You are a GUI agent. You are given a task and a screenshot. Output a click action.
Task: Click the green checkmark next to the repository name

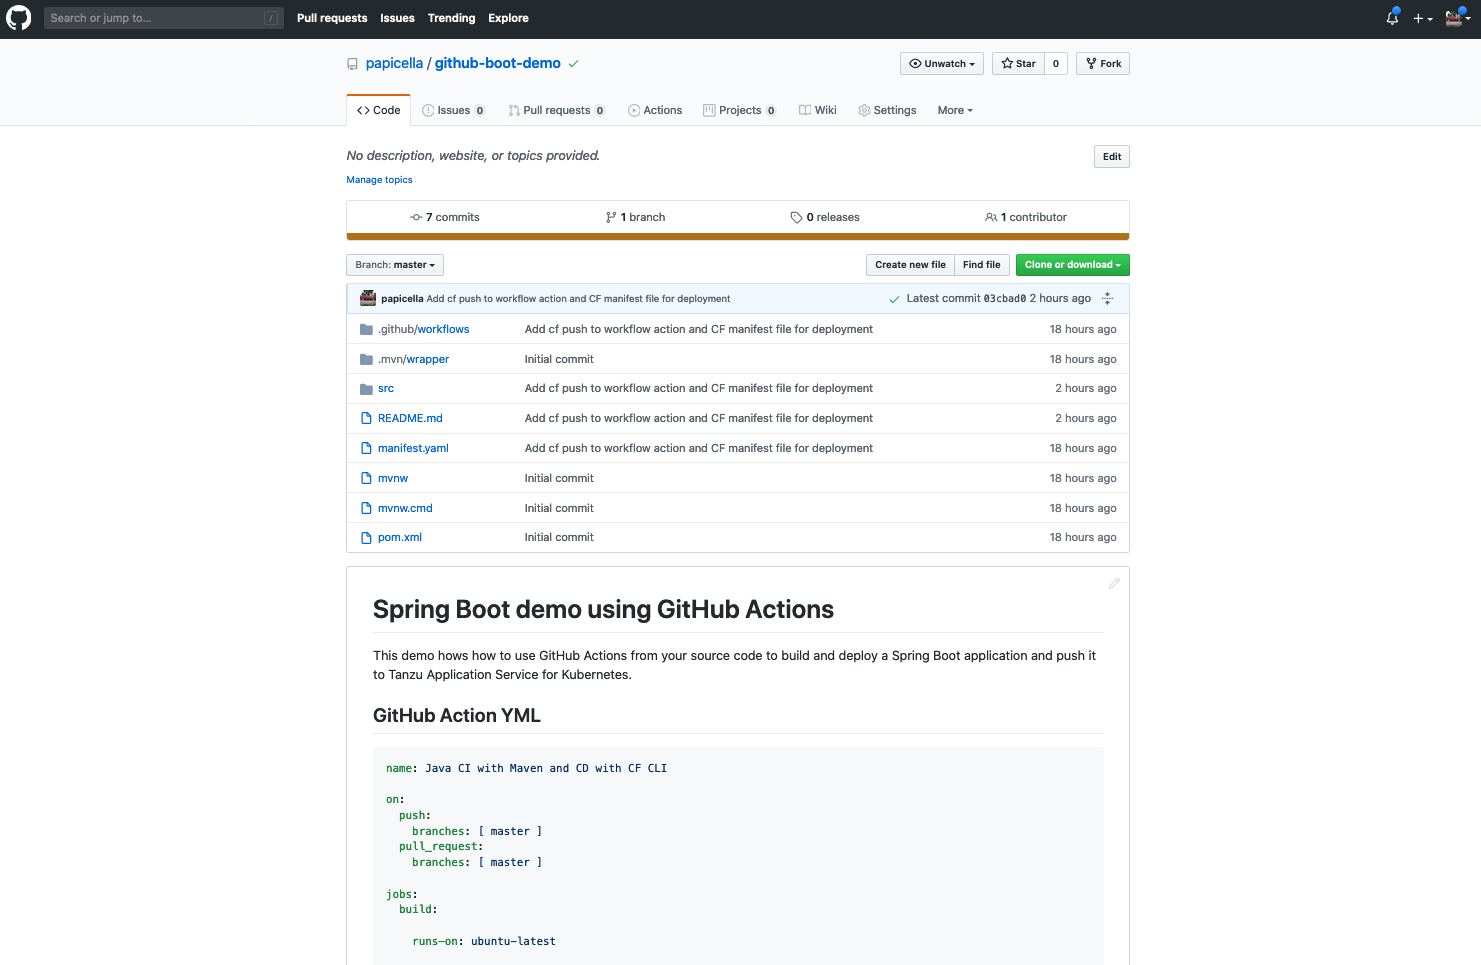[573, 63]
